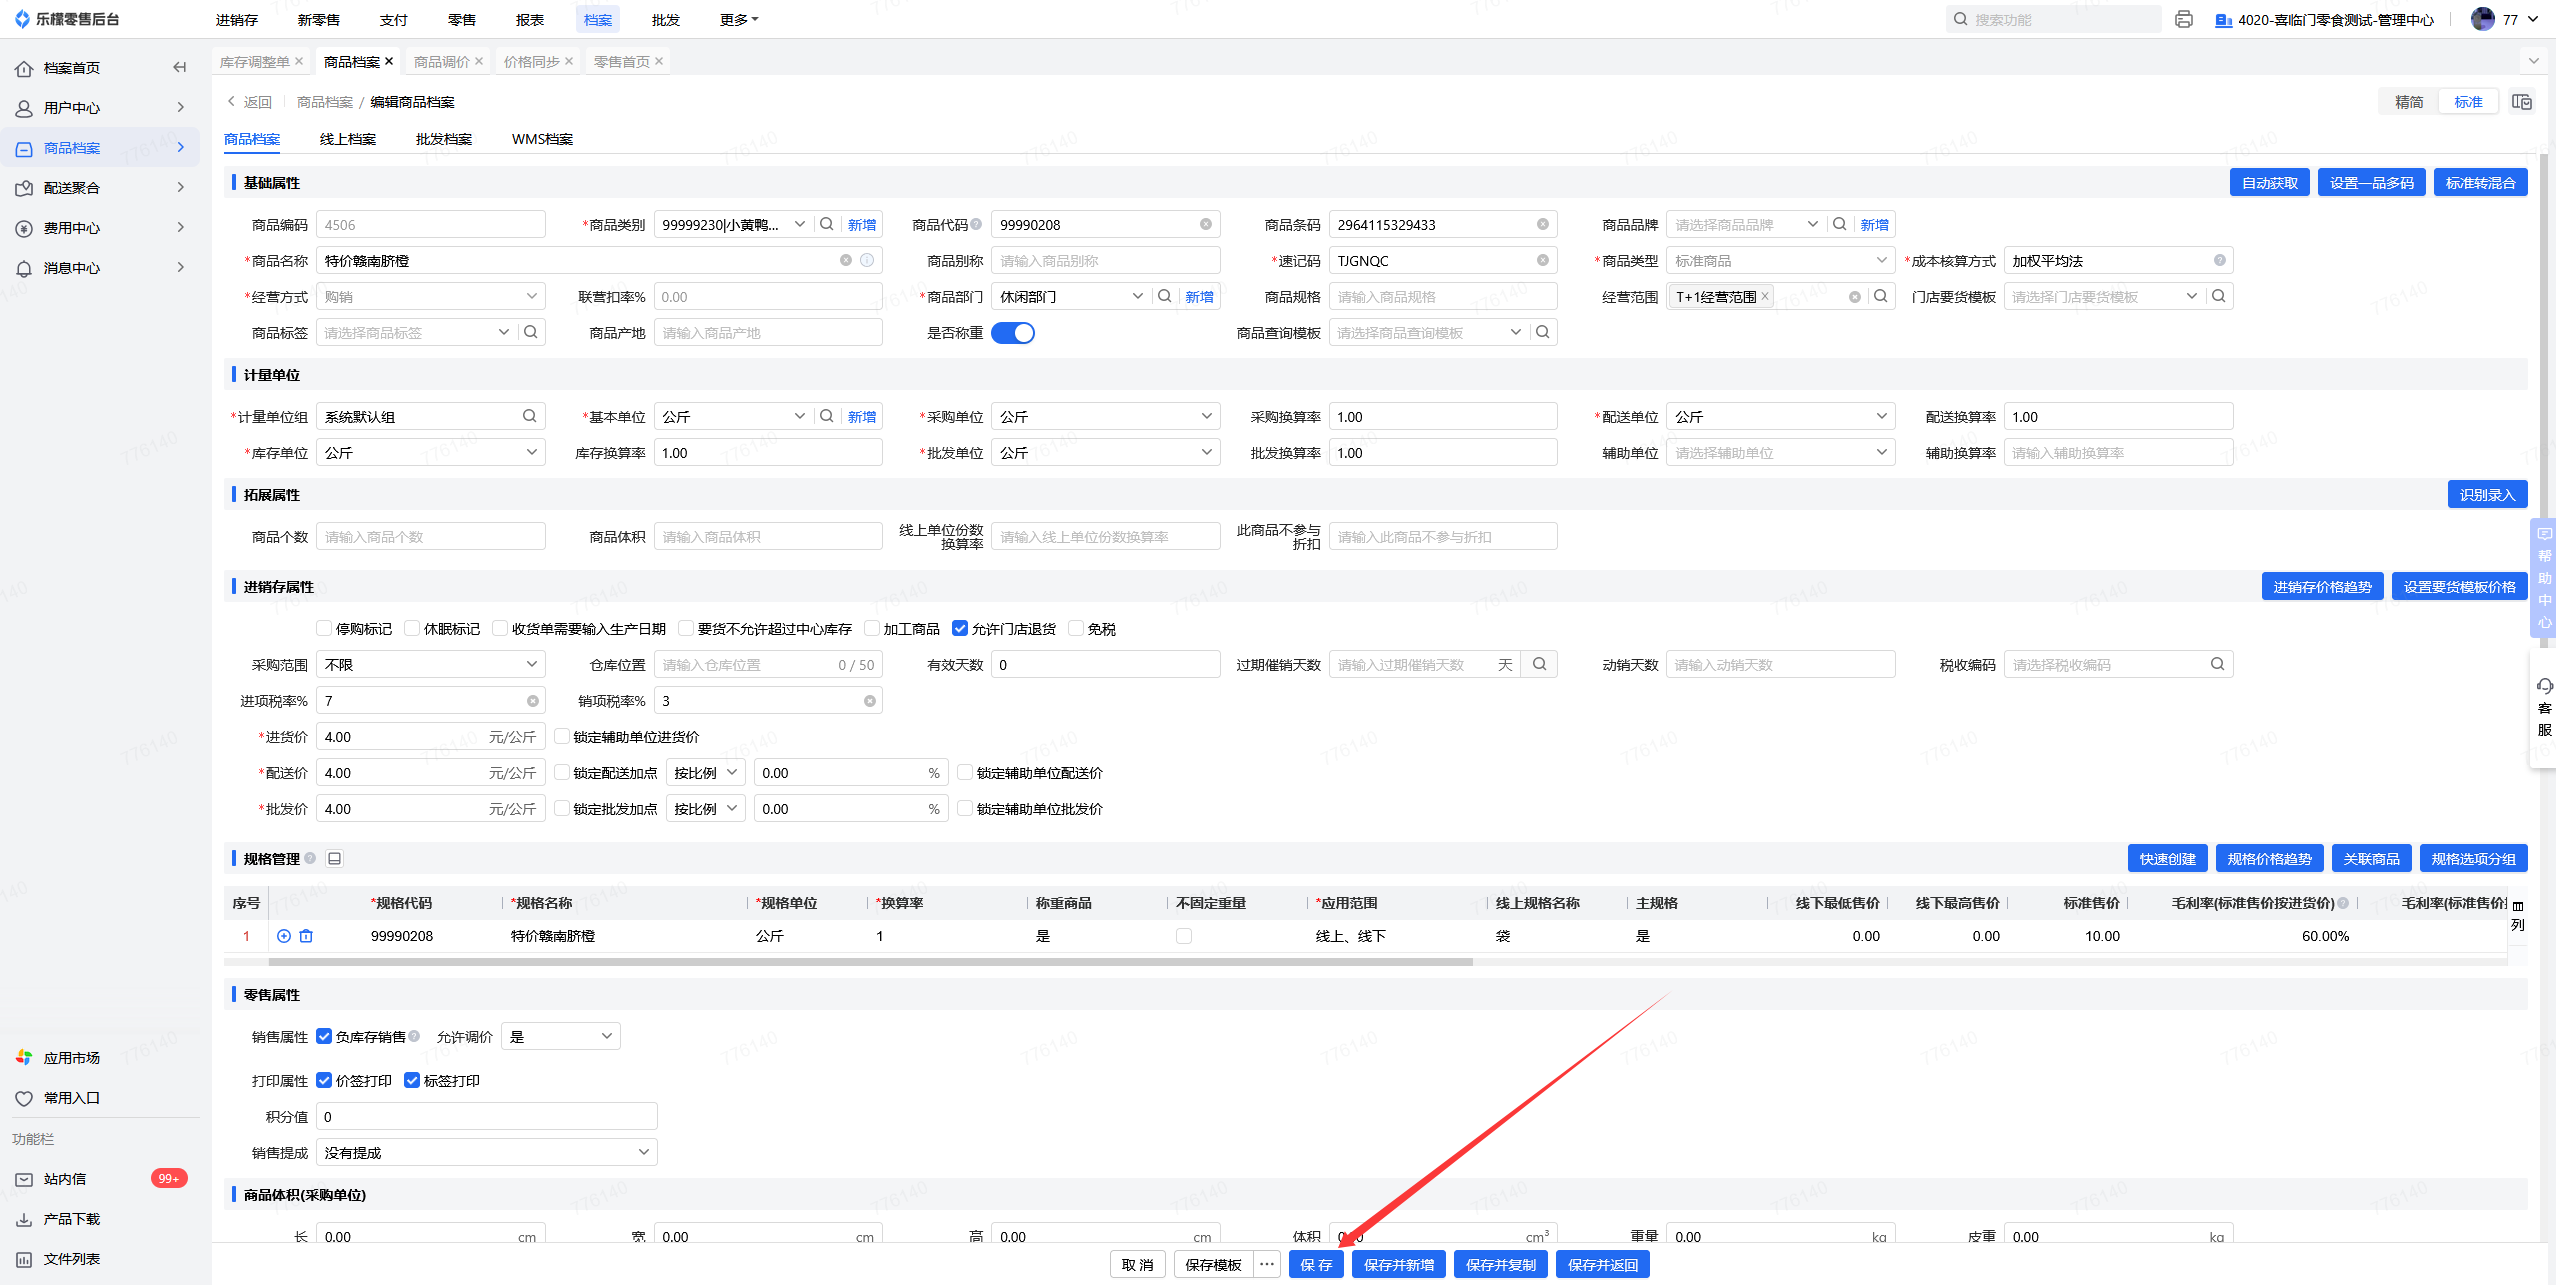
Task: Click the 自动获取 button
Action: [2269, 183]
